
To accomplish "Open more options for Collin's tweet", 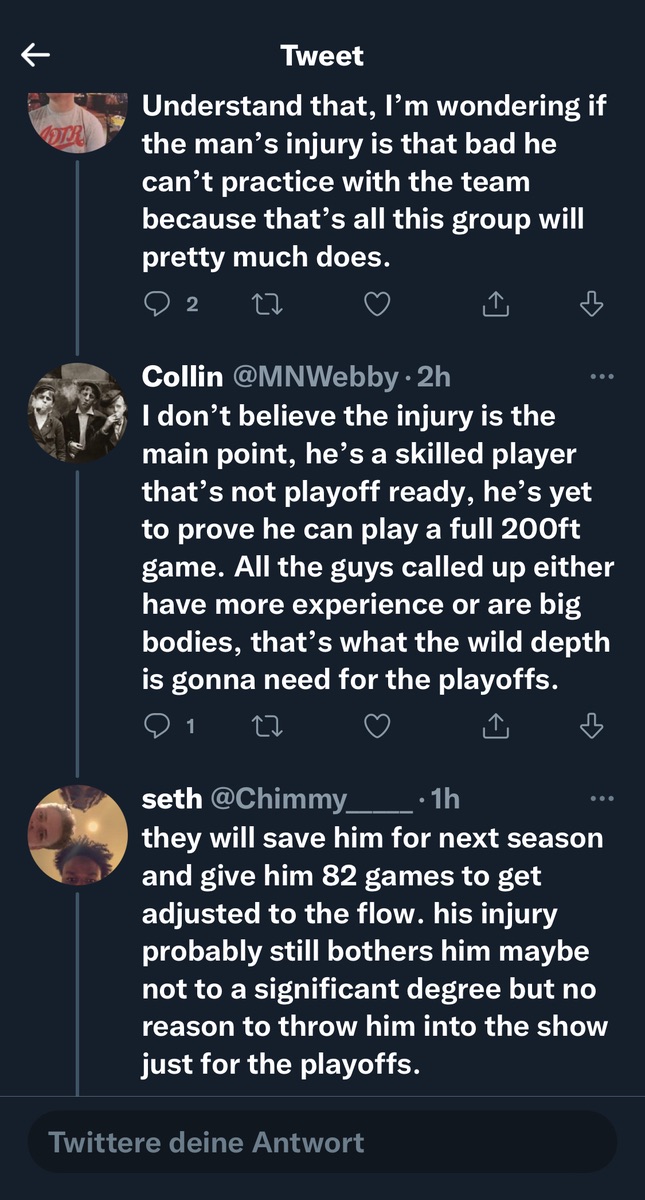I will pyautogui.click(x=600, y=377).
